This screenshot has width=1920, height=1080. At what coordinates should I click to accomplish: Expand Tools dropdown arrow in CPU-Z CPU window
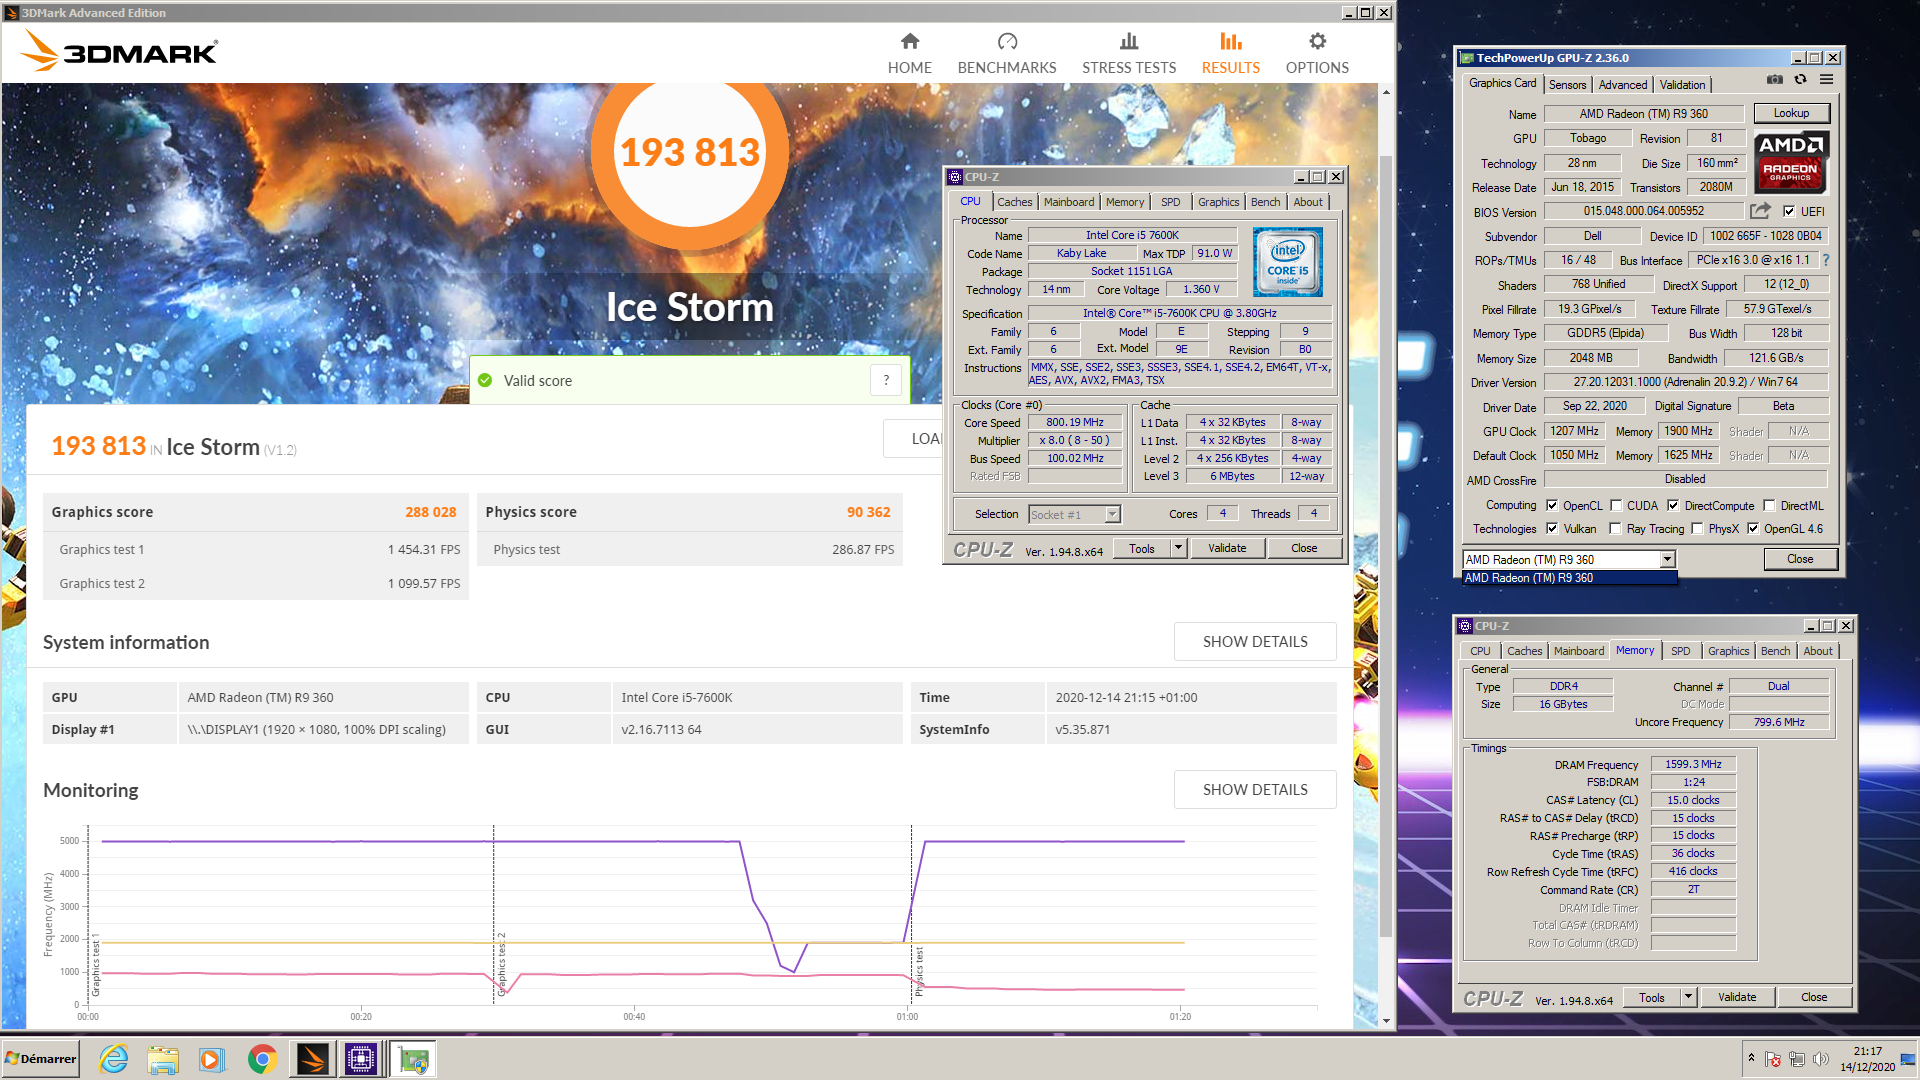pyautogui.click(x=1178, y=548)
